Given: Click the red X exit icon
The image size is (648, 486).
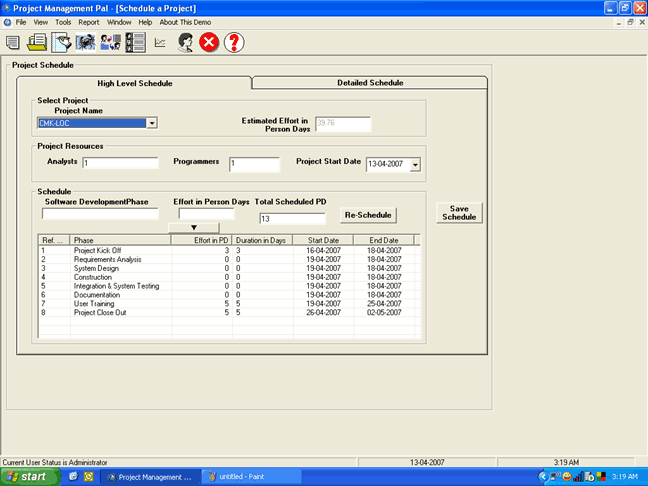Looking at the screenshot, I should (x=209, y=42).
